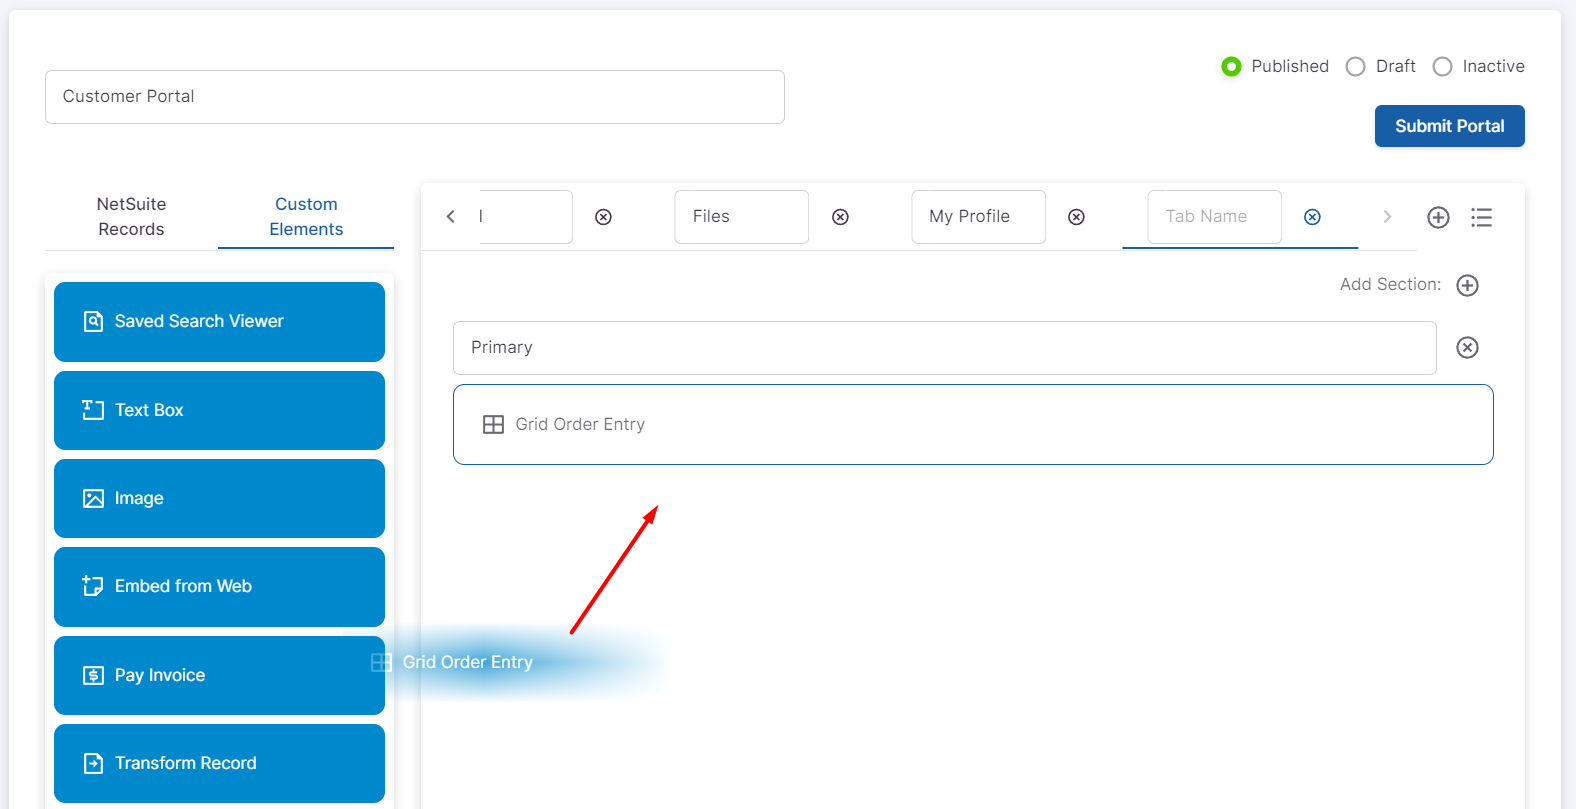Click the Add Section plus icon

[1467, 285]
